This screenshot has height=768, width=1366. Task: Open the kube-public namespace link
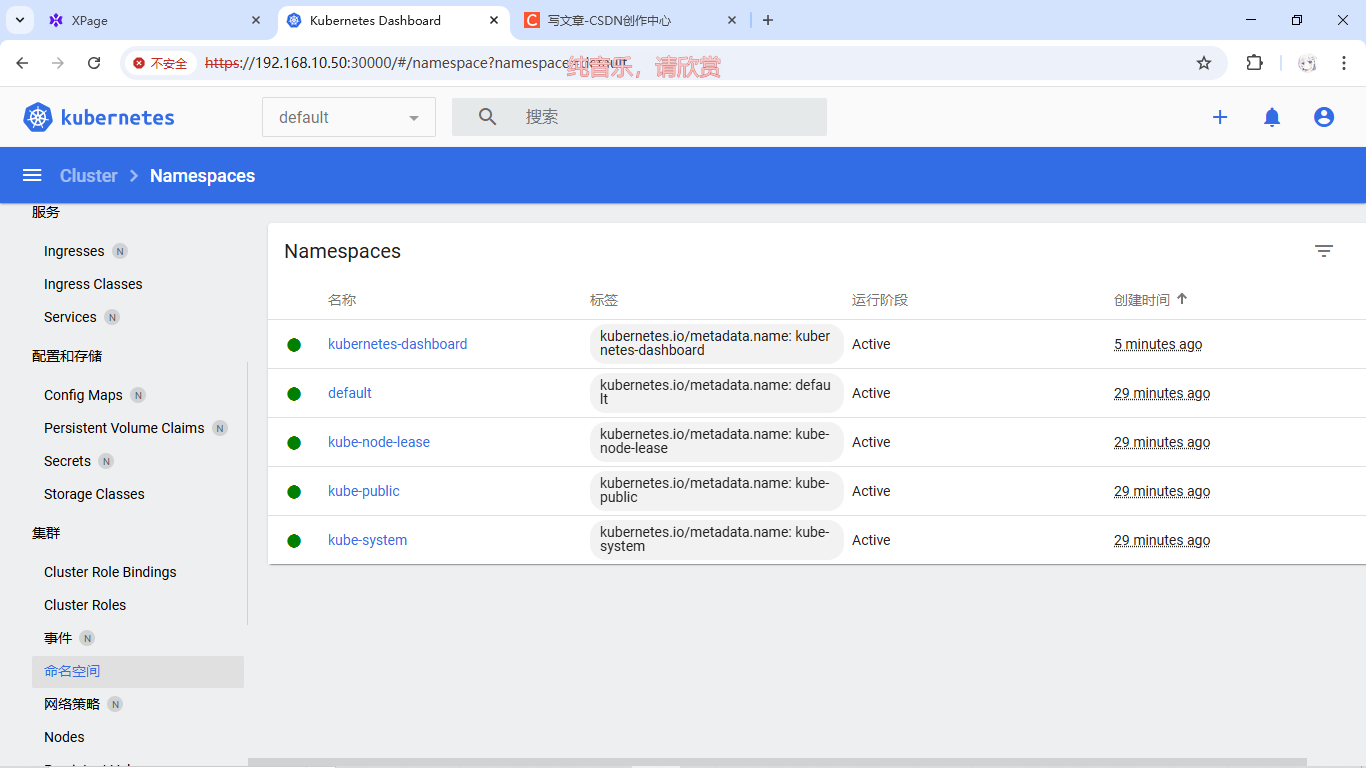tap(364, 491)
